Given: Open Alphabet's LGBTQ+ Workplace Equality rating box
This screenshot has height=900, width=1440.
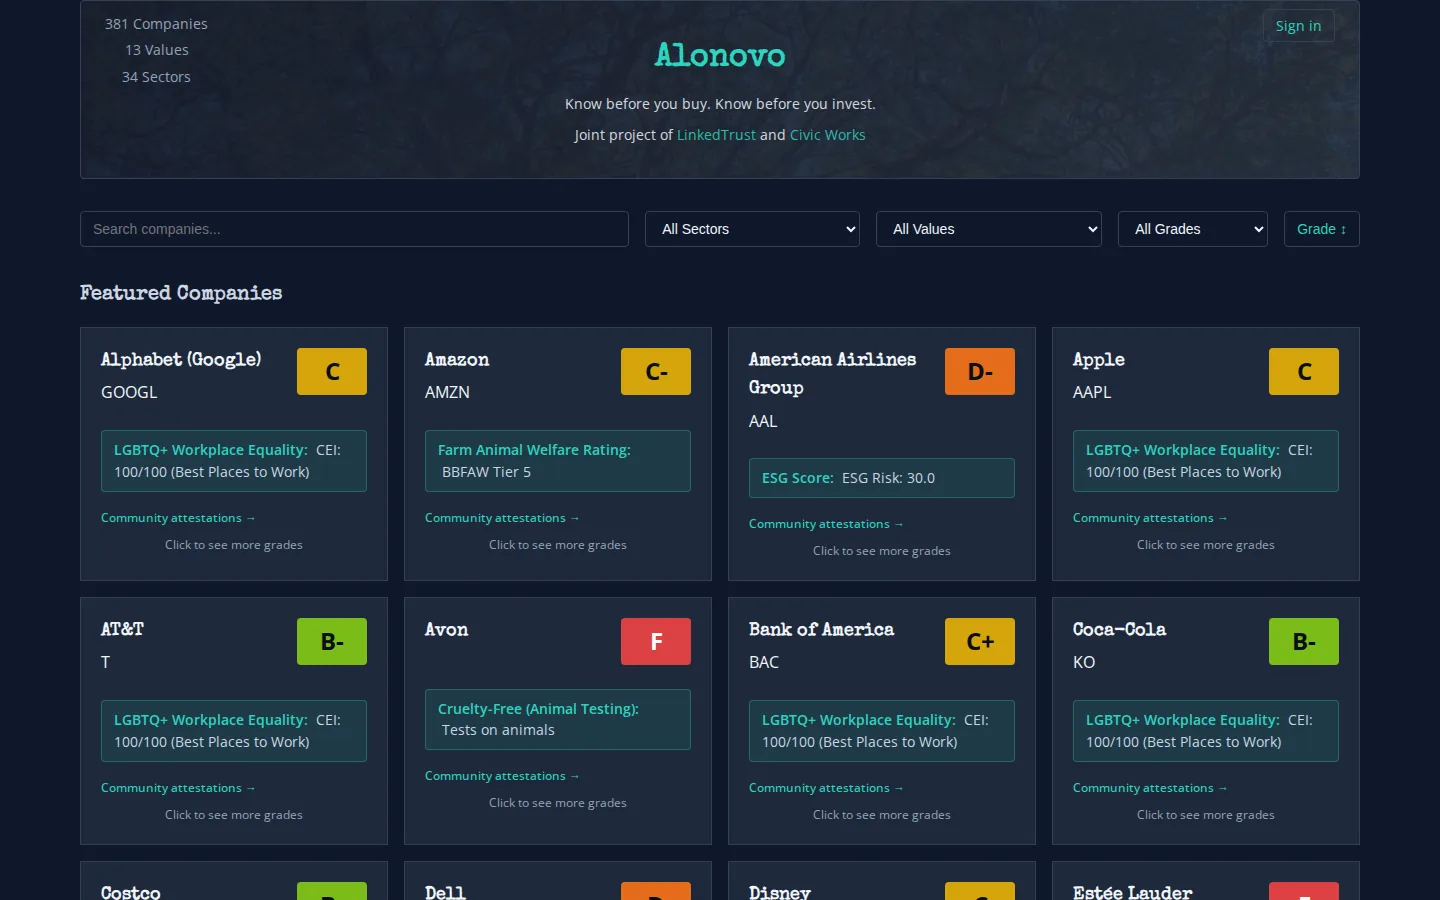Looking at the screenshot, I should [x=234, y=461].
